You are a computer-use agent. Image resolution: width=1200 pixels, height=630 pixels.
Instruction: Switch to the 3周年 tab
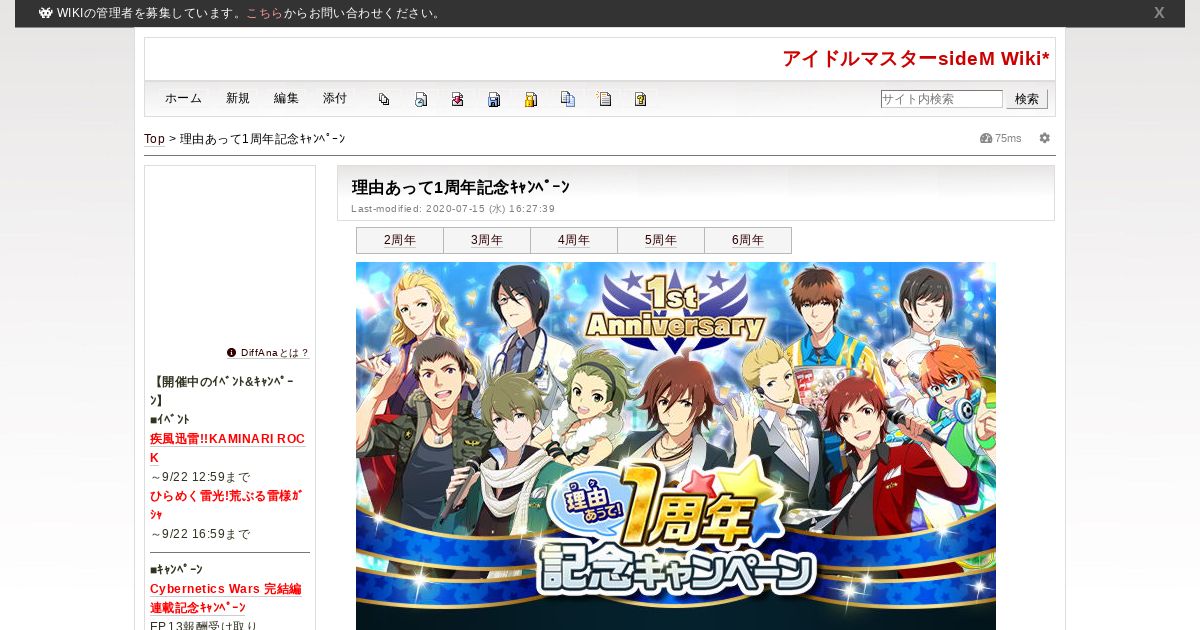pos(487,240)
